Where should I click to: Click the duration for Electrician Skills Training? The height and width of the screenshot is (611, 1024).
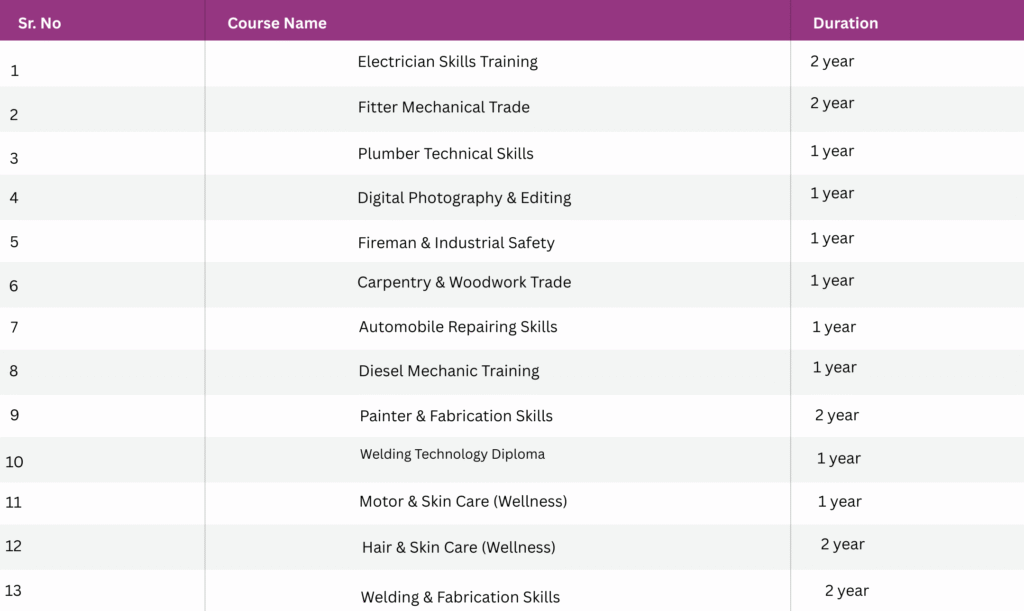pos(832,61)
